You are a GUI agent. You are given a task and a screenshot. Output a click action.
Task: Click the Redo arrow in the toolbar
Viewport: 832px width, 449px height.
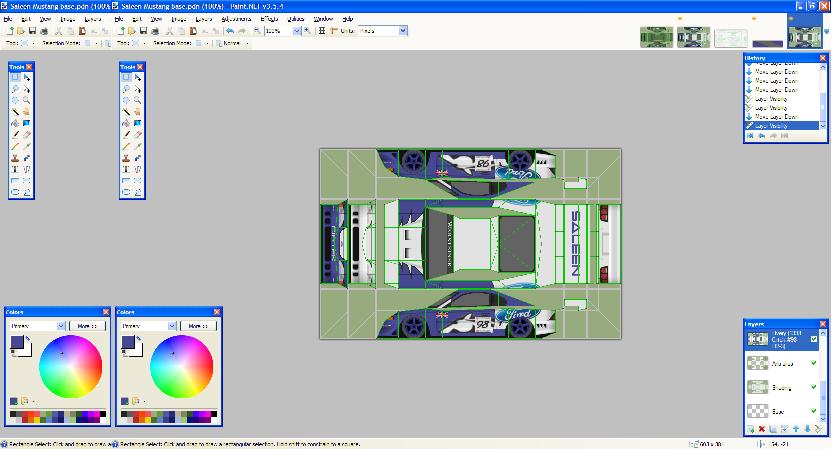tap(242, 31)
